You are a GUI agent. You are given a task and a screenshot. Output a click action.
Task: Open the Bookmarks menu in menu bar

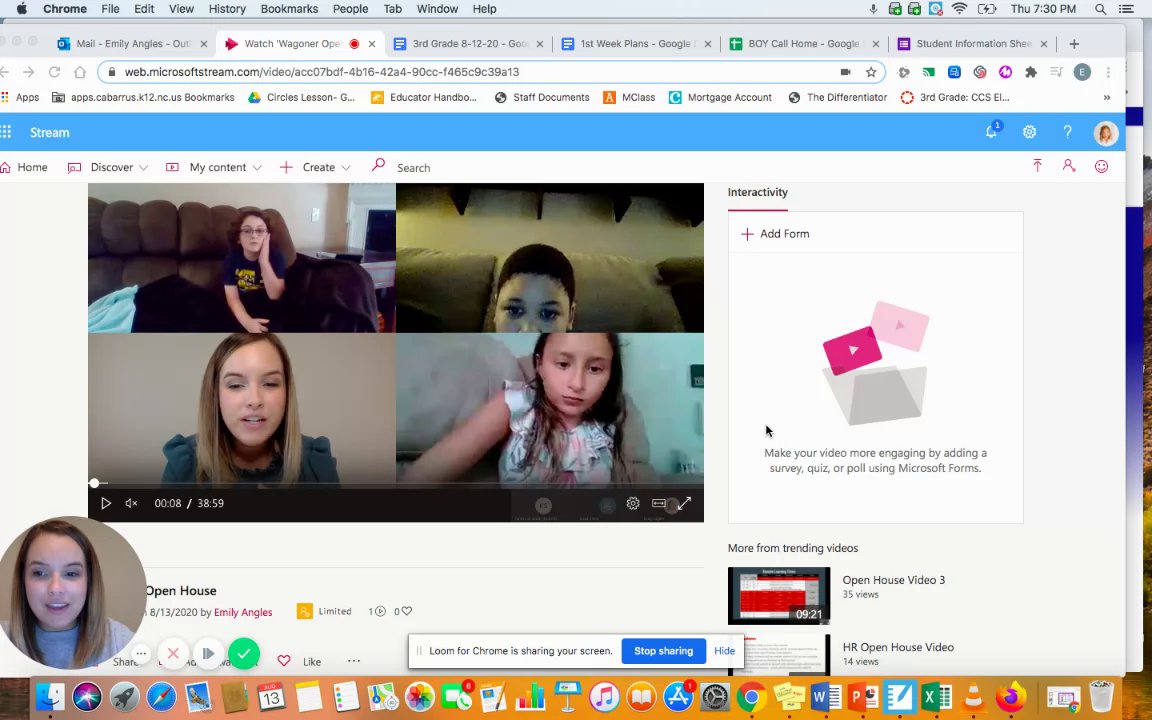pyautogui.click(x=289, y=9)
